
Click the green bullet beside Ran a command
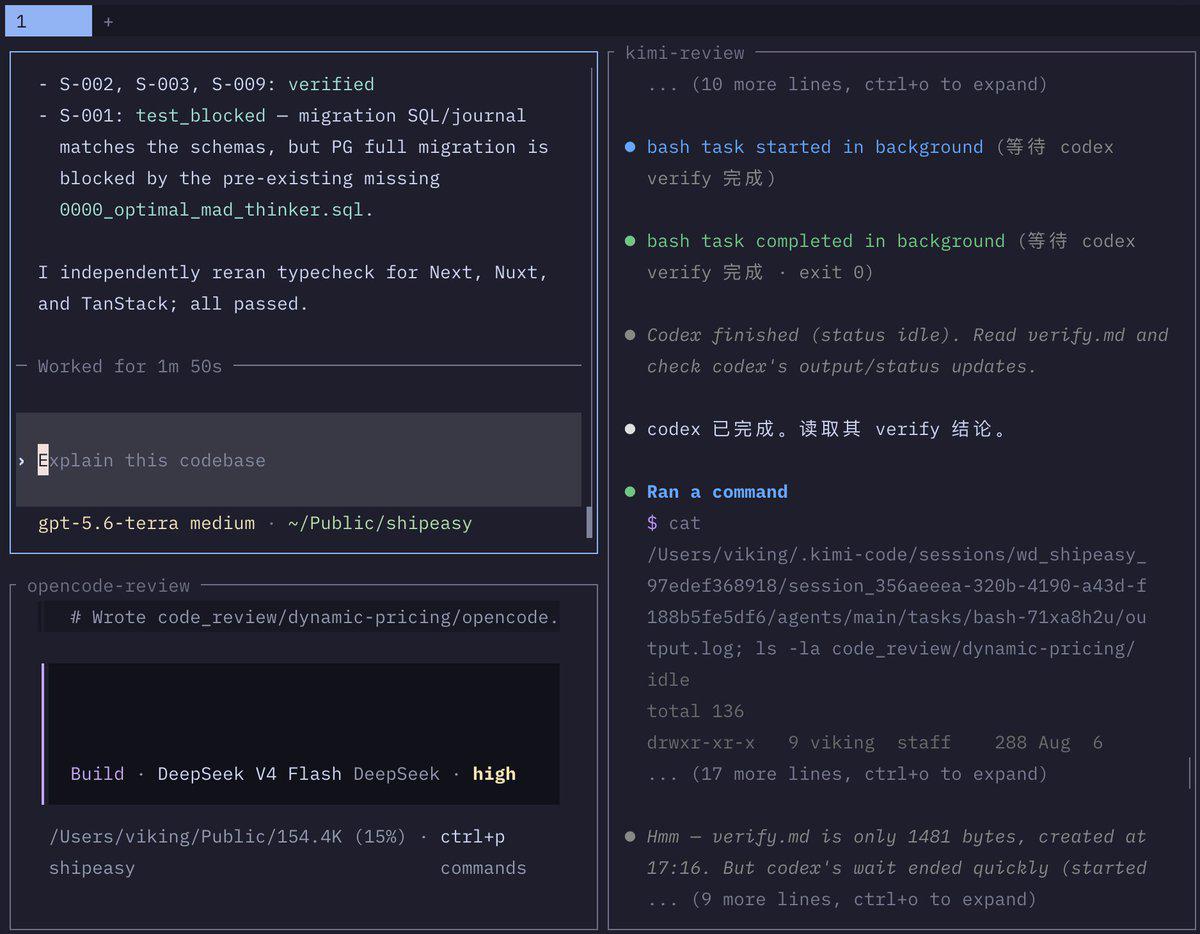630,492
